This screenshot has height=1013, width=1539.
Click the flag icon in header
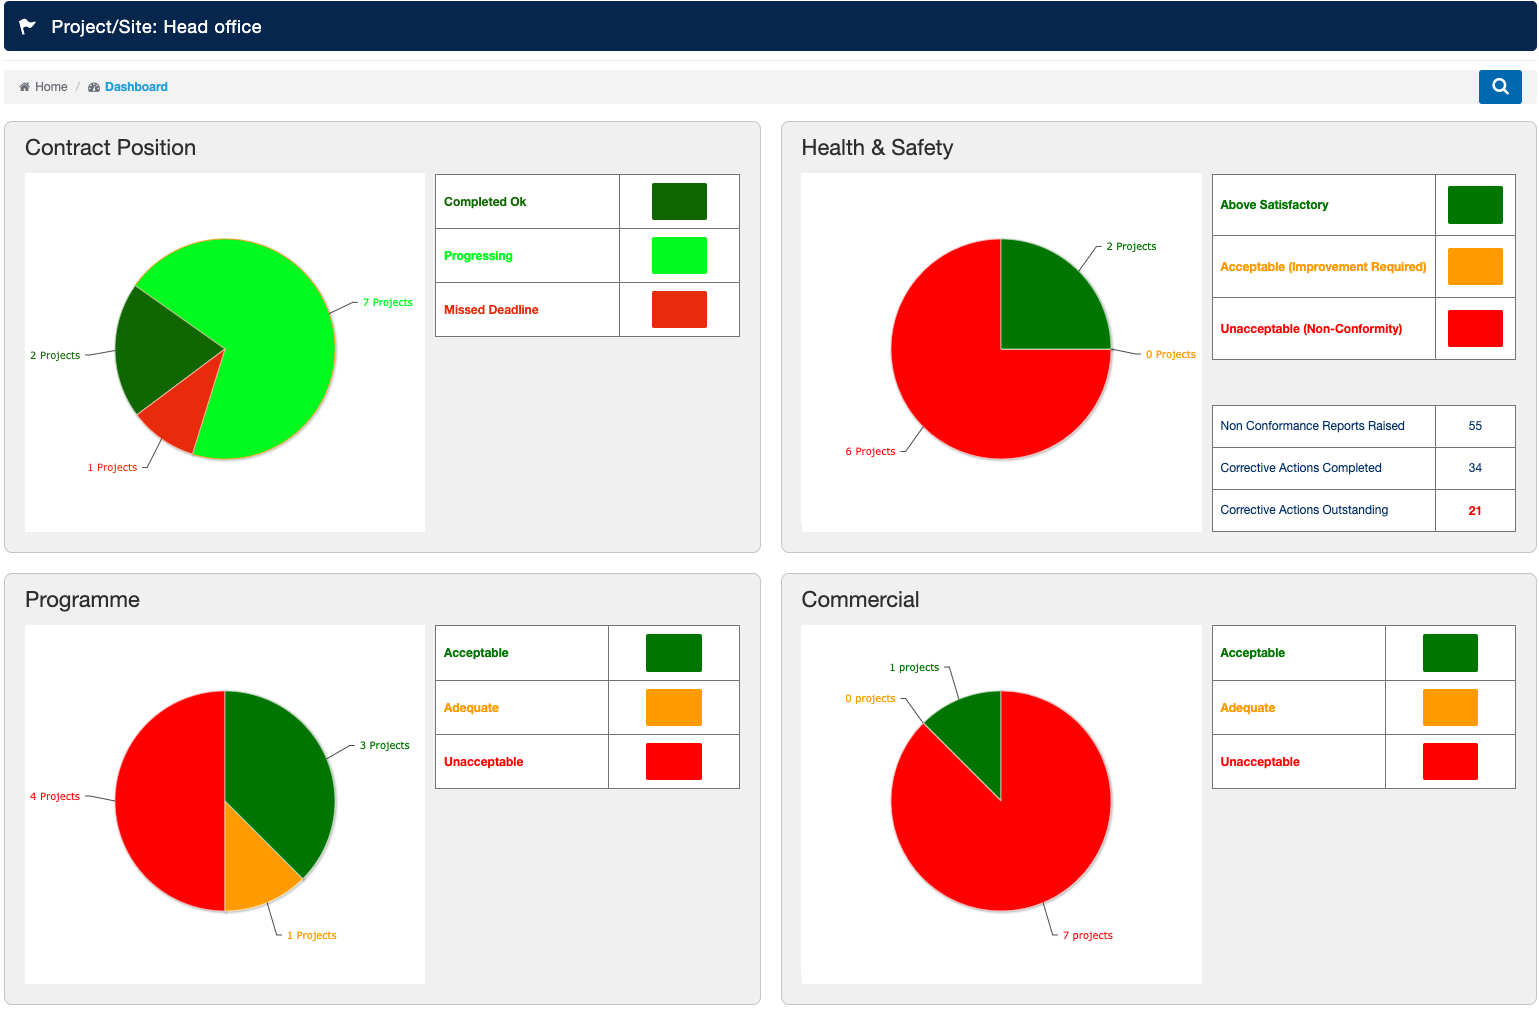(x=28, y=27)
